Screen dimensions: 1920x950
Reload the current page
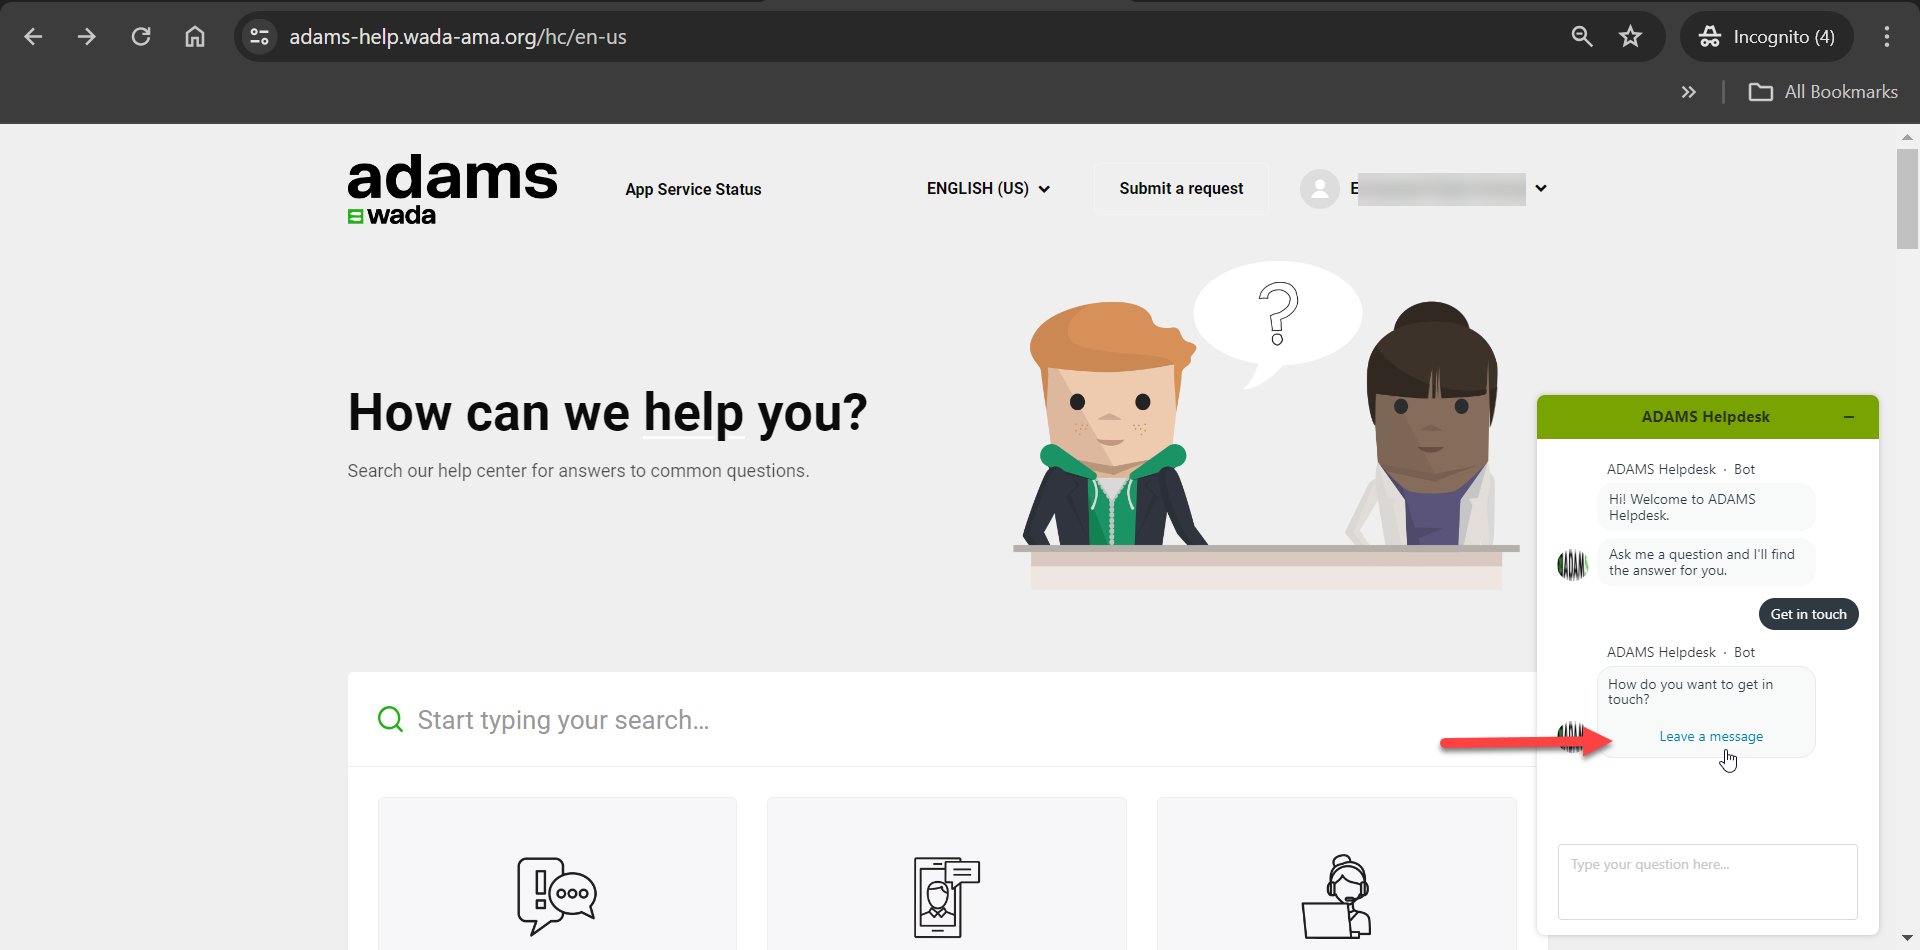pos(141,37)
